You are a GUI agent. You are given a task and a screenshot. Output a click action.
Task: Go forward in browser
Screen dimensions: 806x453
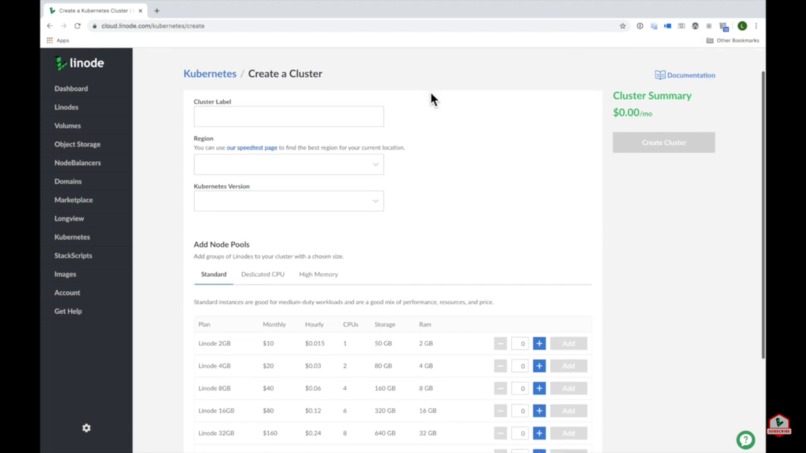coord(64,26)
